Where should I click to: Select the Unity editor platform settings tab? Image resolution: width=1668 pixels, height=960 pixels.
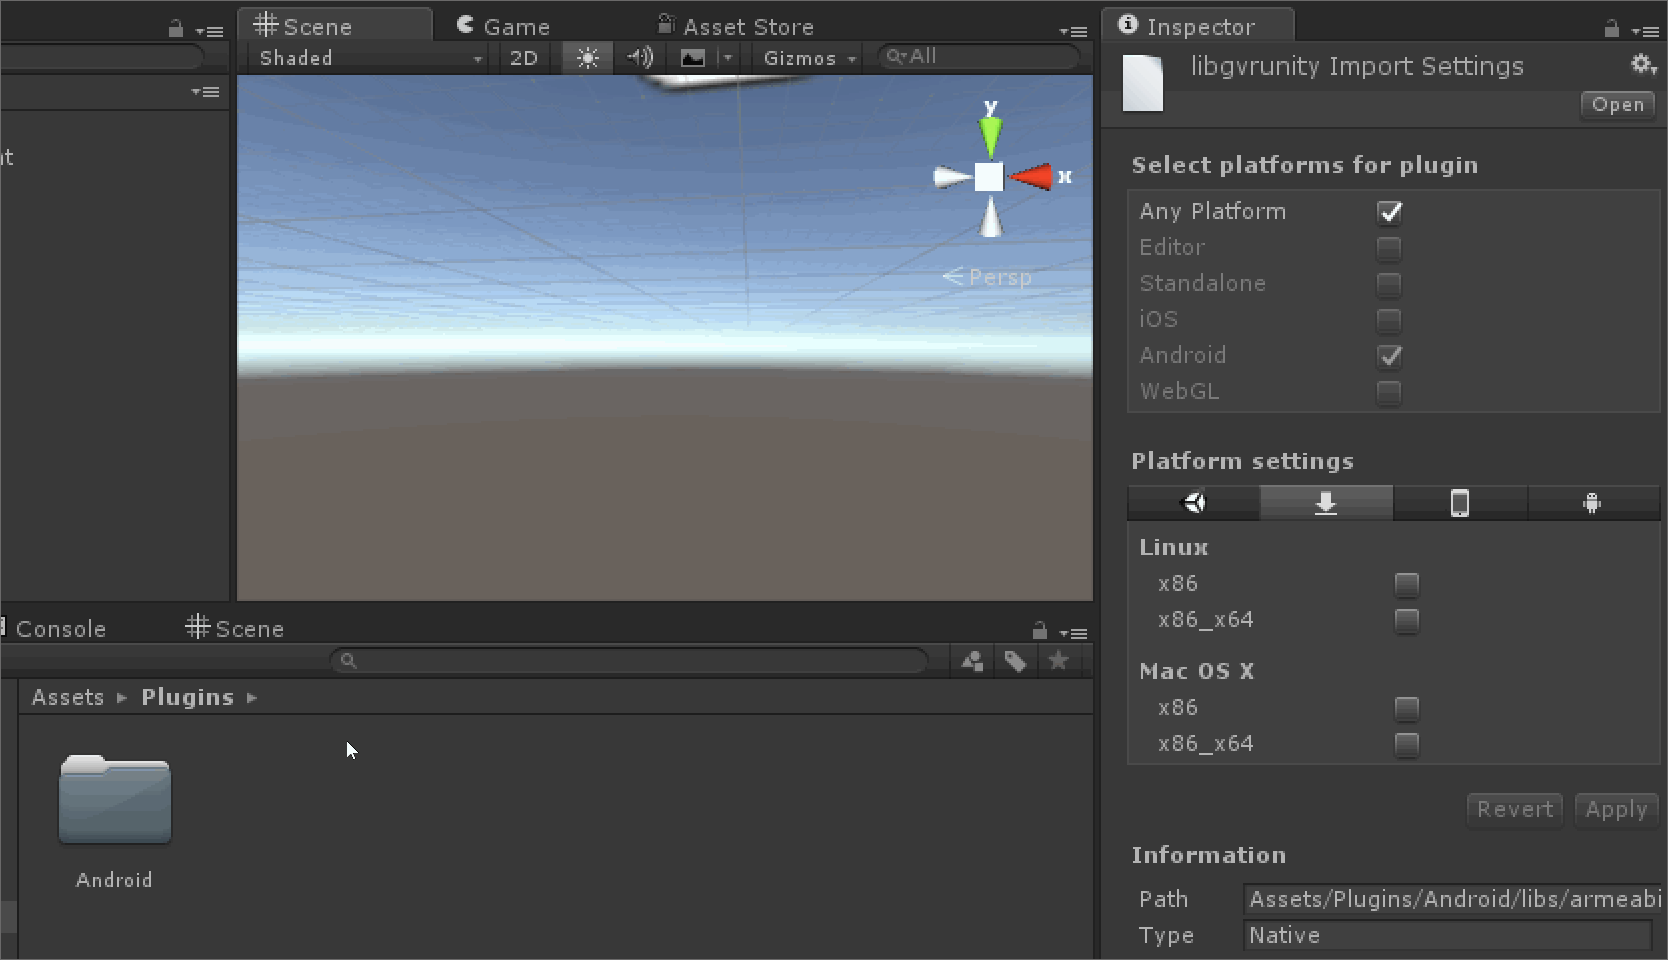point(1194,503)
